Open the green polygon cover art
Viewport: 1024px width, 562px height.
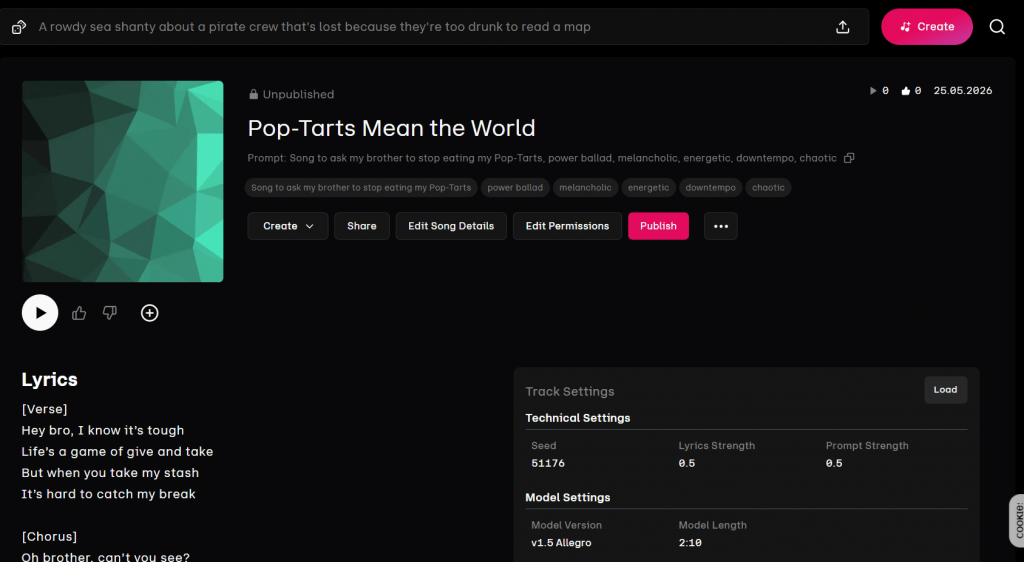(123, 181)
